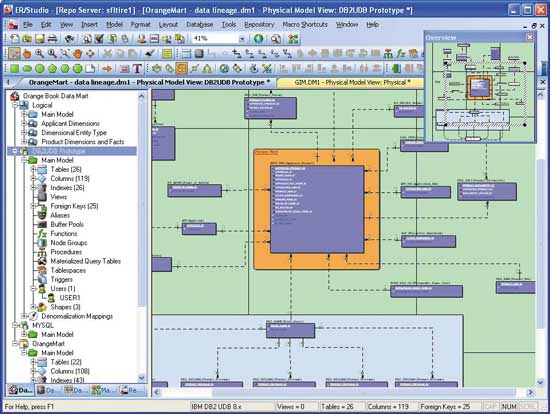Select the green pentagon shape tool
Image resolution: width=550 pixels, height=414 pixels.
point(52,68)
